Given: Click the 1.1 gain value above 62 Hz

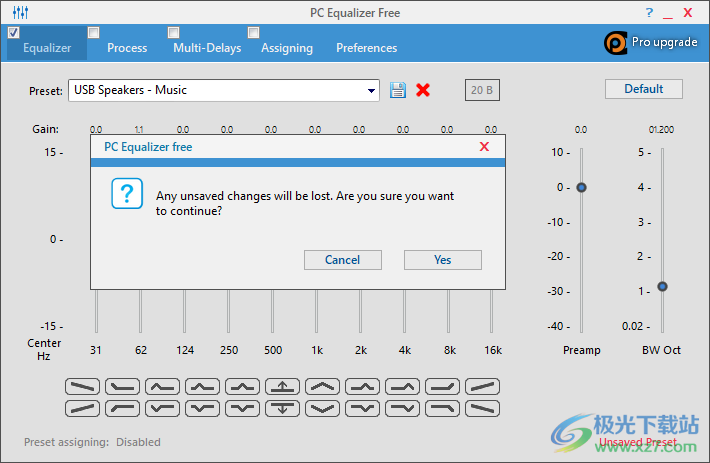Looking at the screenshot, I should (139, 129).
